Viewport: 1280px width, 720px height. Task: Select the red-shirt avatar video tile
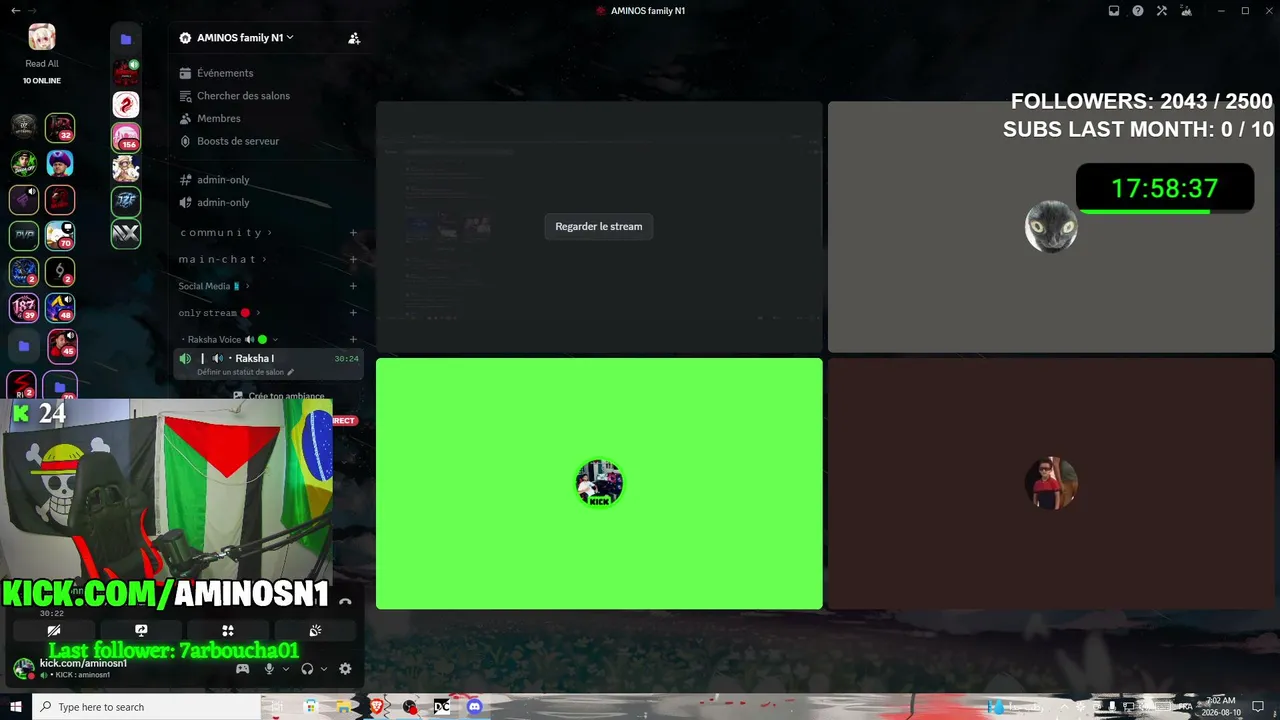point(1051,484)
